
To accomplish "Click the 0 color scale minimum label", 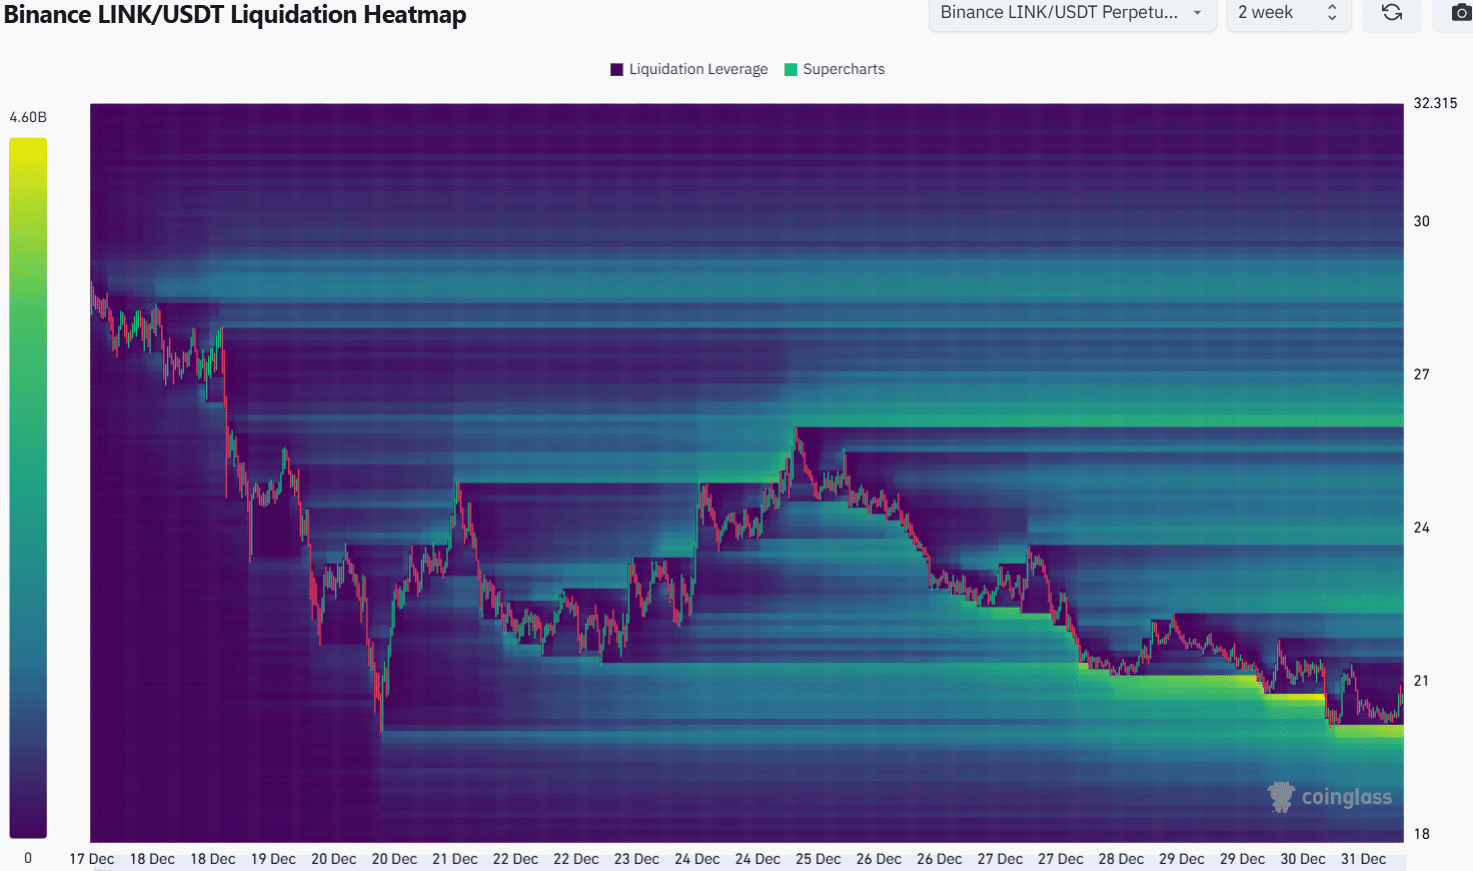I will (28, 858).
